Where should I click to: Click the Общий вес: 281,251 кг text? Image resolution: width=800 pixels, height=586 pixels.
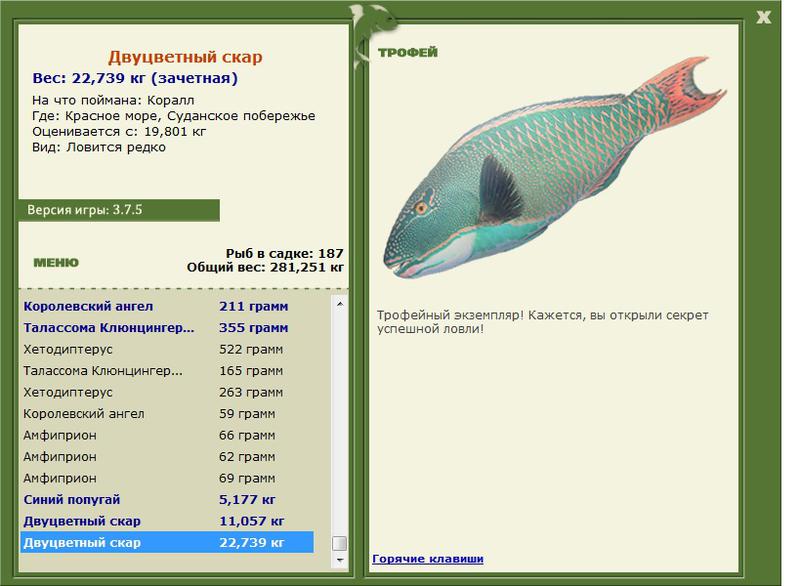tap(265, 267)
